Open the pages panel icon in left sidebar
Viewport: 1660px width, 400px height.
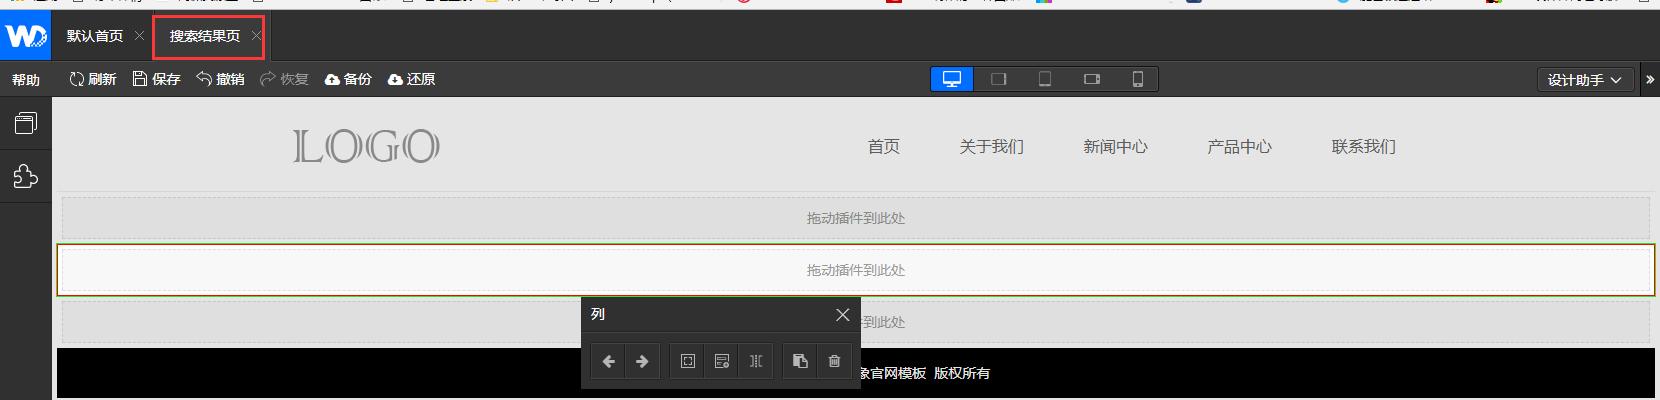point(25,123)
